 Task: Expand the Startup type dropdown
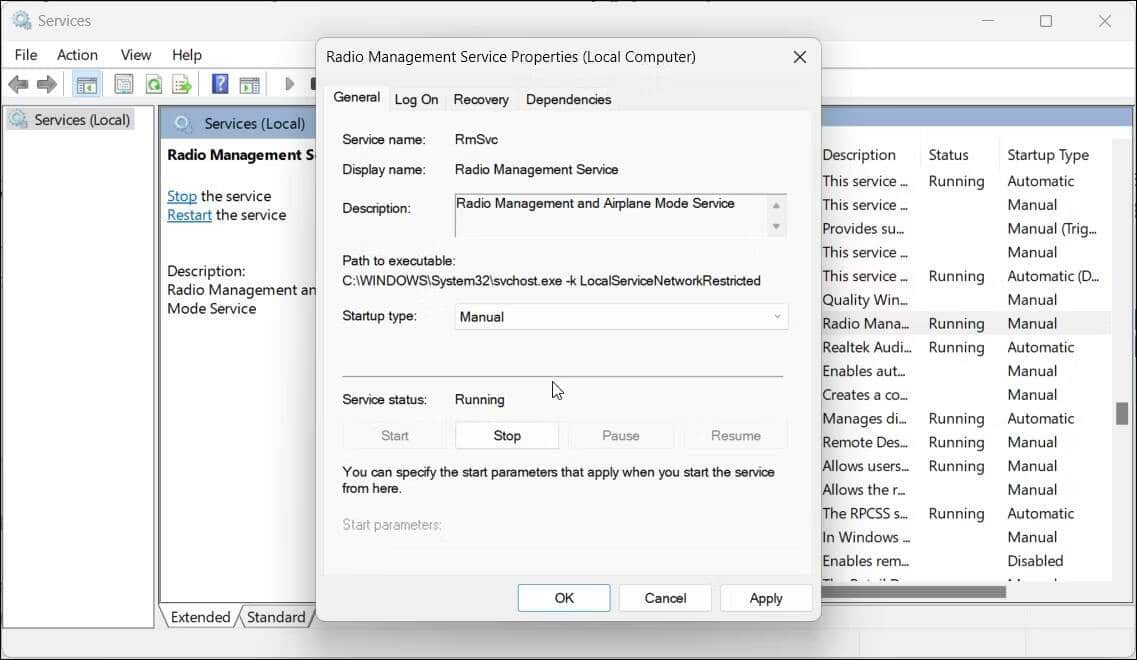[620, 317]
